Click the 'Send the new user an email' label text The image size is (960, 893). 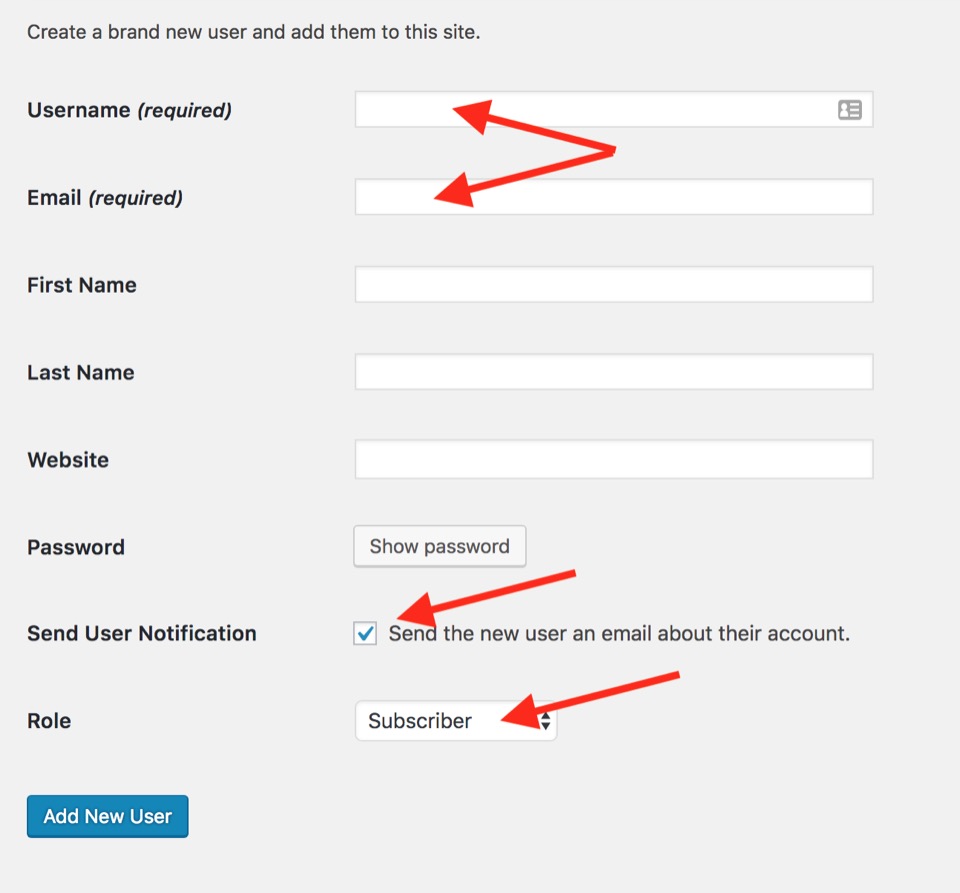[619, 633]
